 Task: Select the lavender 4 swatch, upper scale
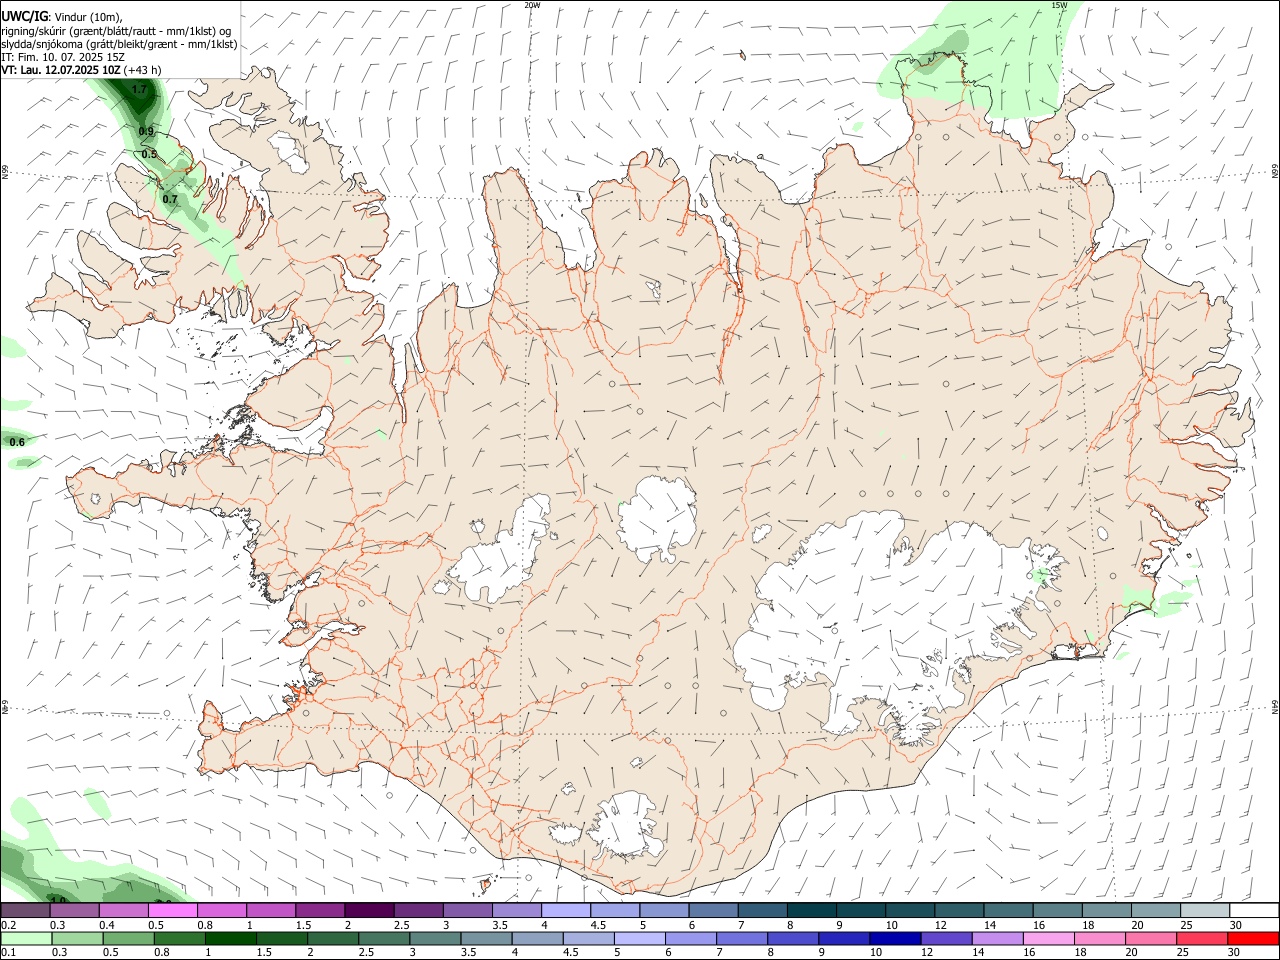click(566, 911)
